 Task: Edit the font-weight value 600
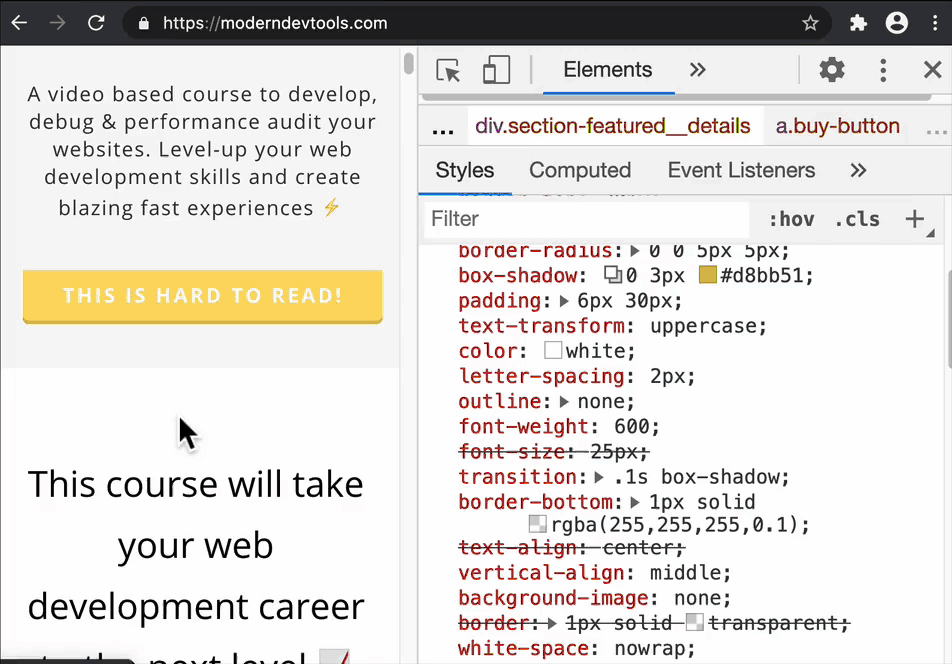click(x=630, y=426)
